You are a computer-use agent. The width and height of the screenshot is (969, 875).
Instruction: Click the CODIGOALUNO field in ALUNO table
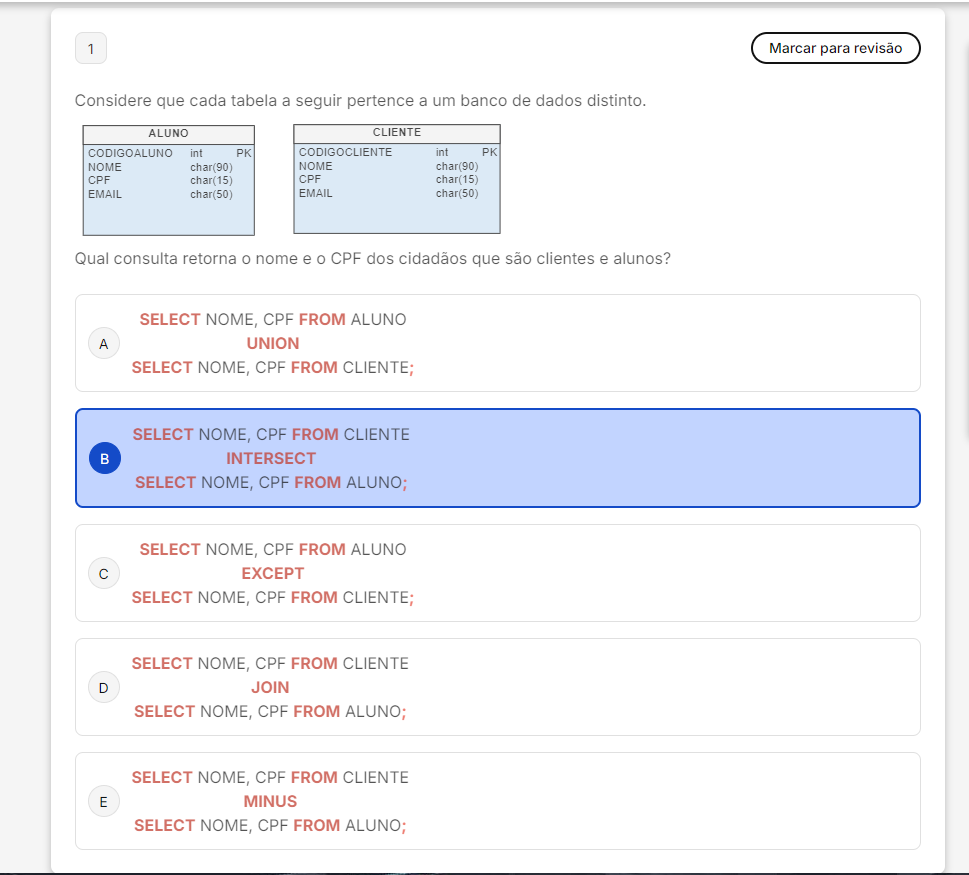130,154
